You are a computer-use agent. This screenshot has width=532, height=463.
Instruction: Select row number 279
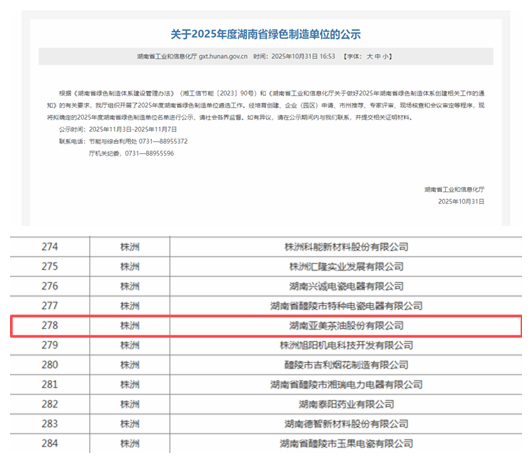coord(50,345)
